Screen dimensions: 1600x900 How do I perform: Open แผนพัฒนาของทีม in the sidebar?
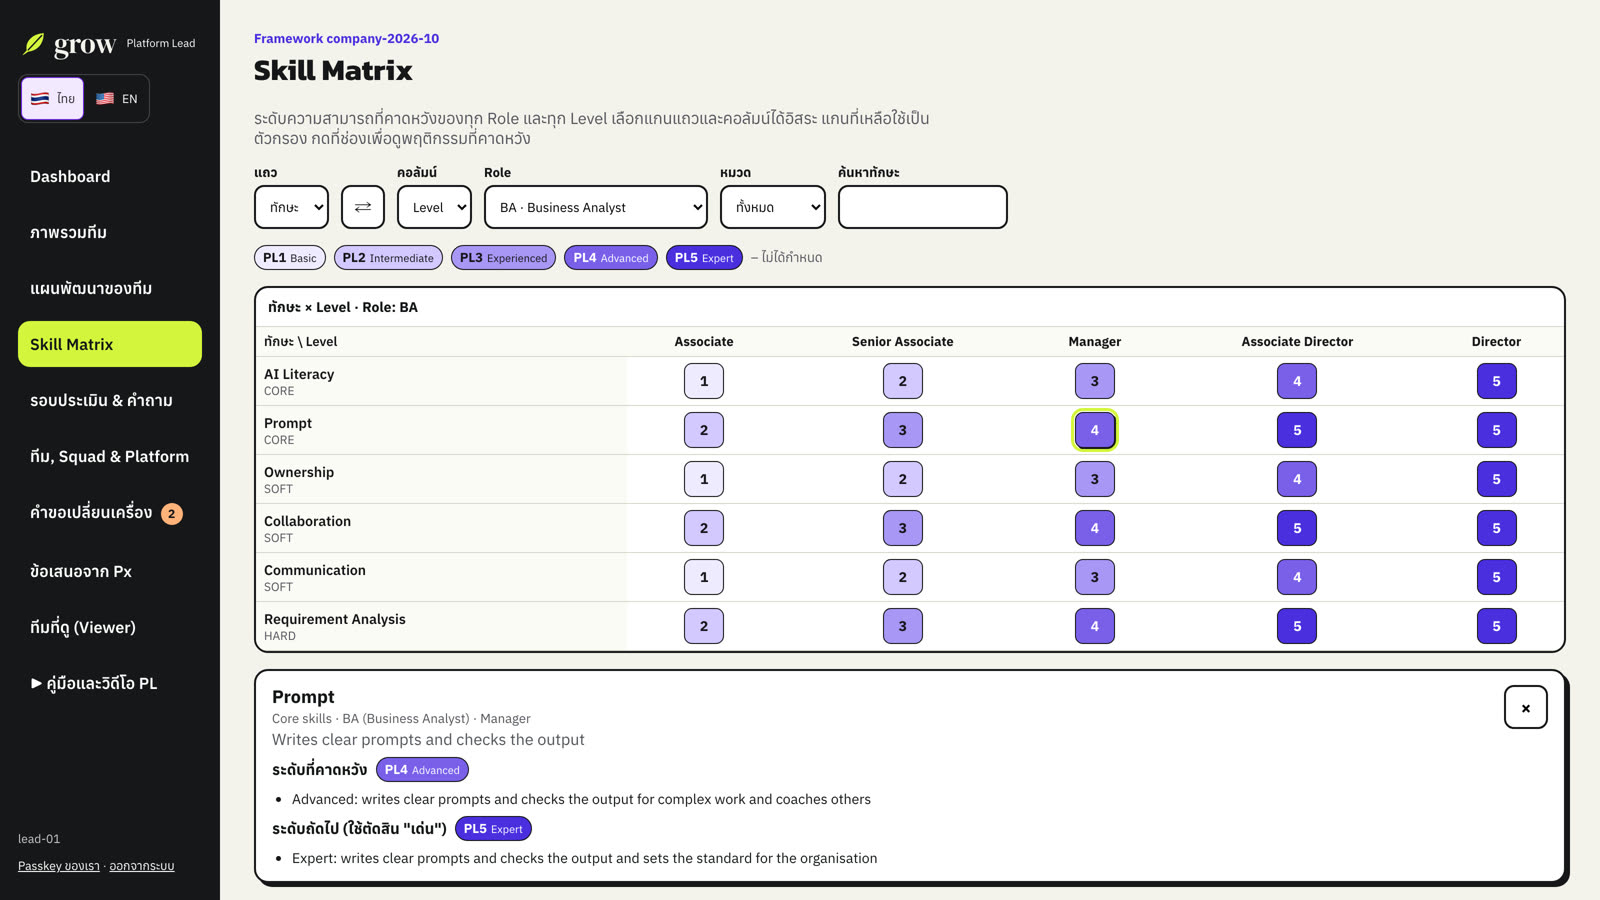tap(110, 288)
